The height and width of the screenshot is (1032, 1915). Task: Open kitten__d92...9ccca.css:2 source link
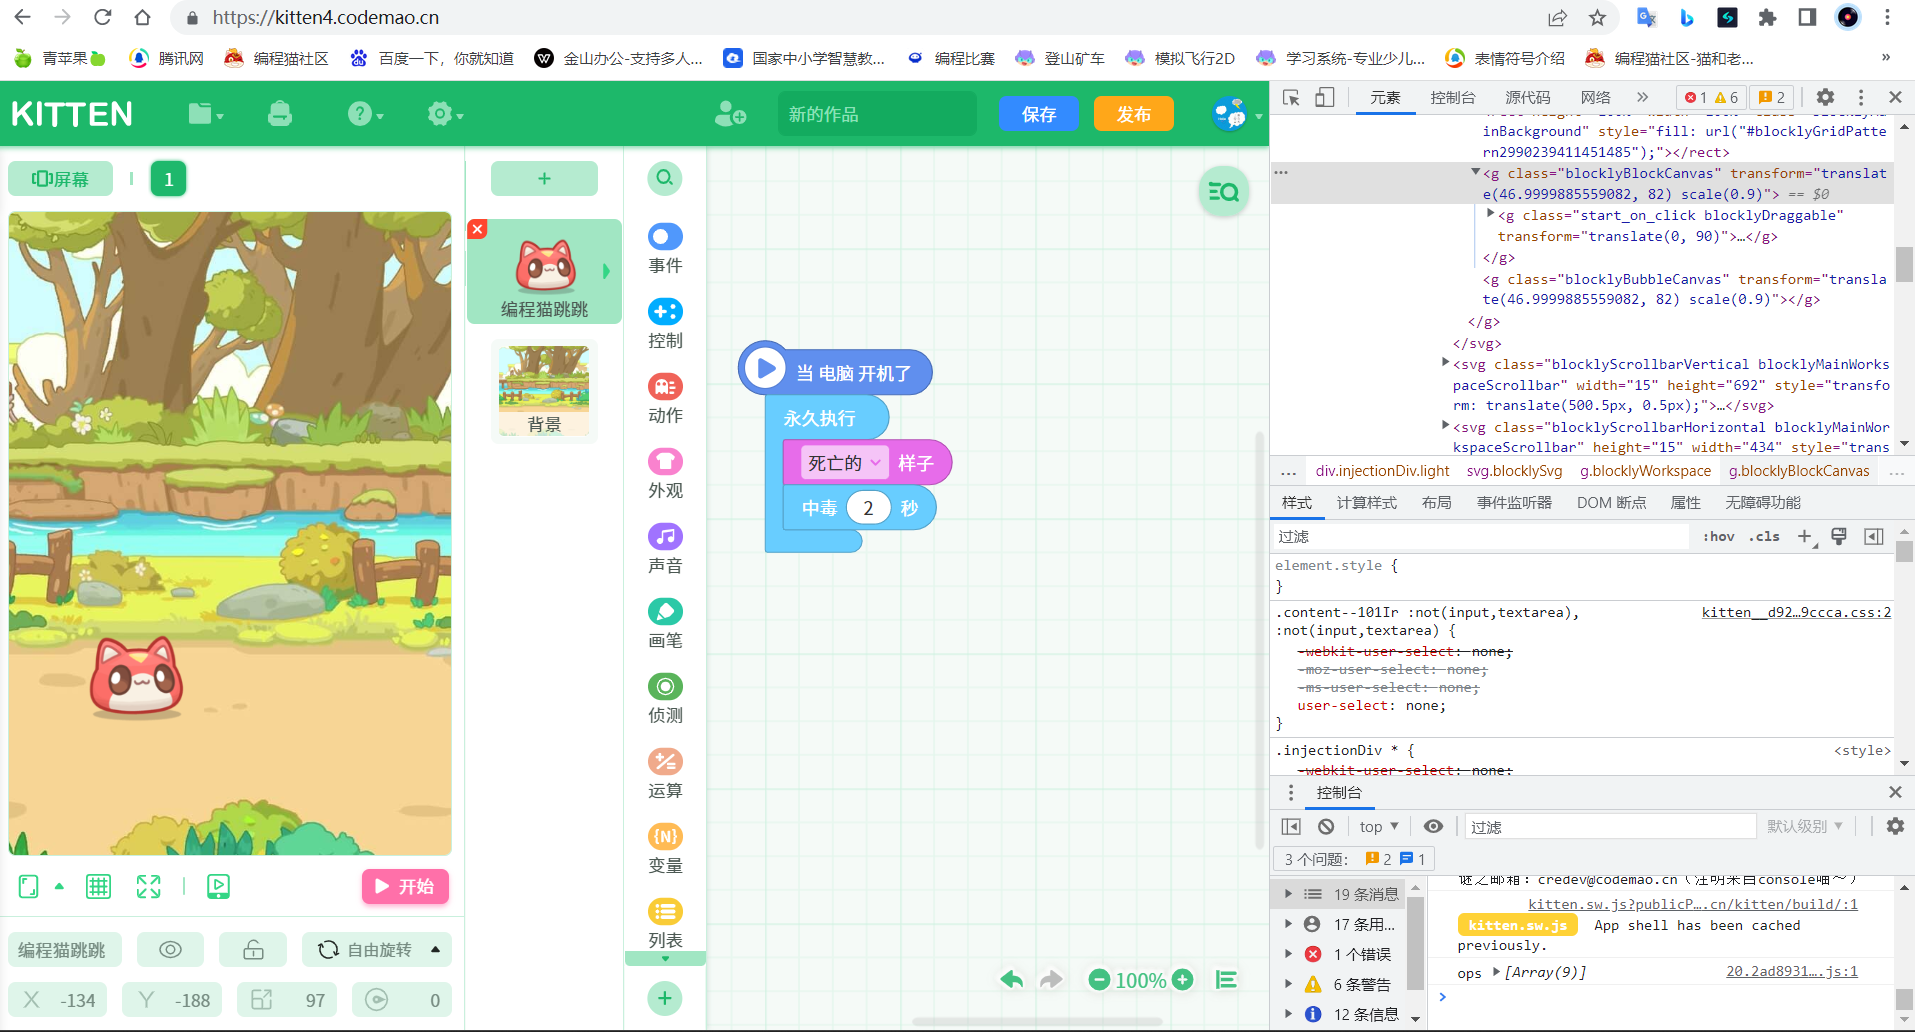point(1796,612)
